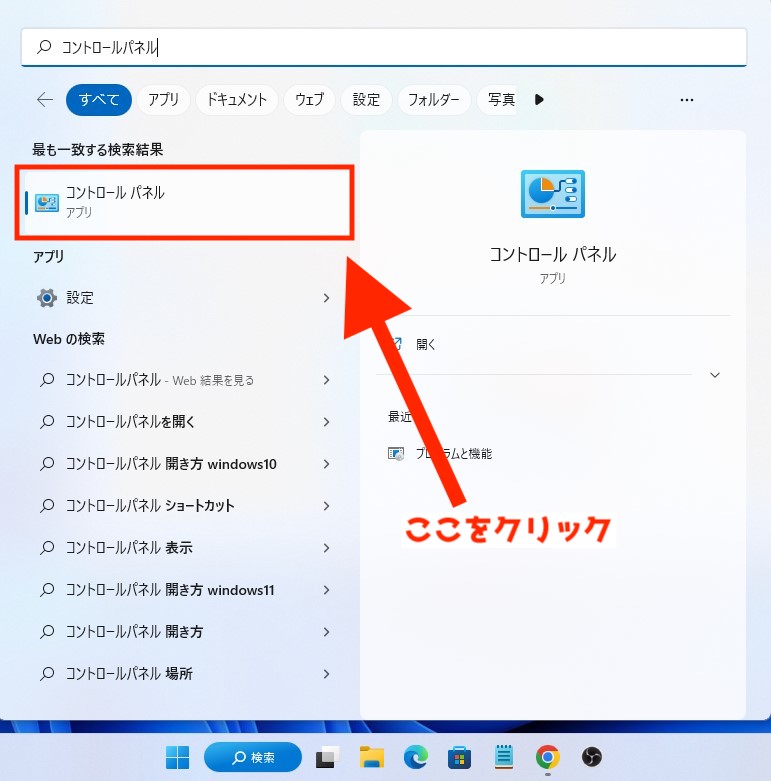The height and width of the screenshot is (781, 771).
Task: Open Microsoft Store from the taskbar
Action: pos(459,757)
